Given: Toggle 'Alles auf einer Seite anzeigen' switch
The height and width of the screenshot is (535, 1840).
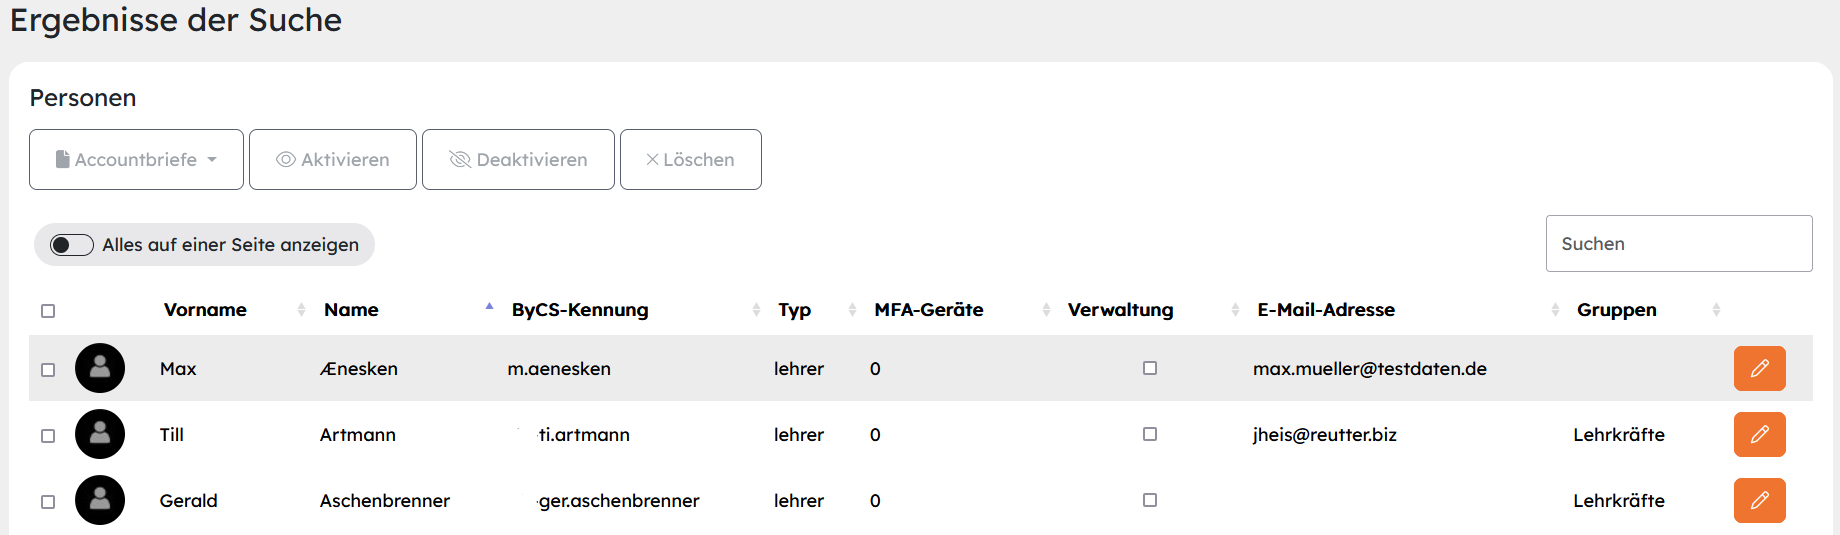Looking at the screenshot, I should point(72,245).
